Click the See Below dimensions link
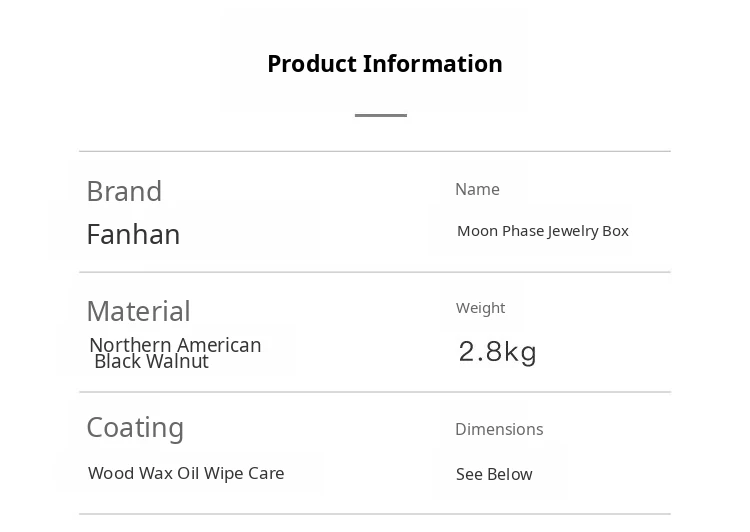Image resolution: width=750 pixels, height=532 pixels. click(494, 474)
